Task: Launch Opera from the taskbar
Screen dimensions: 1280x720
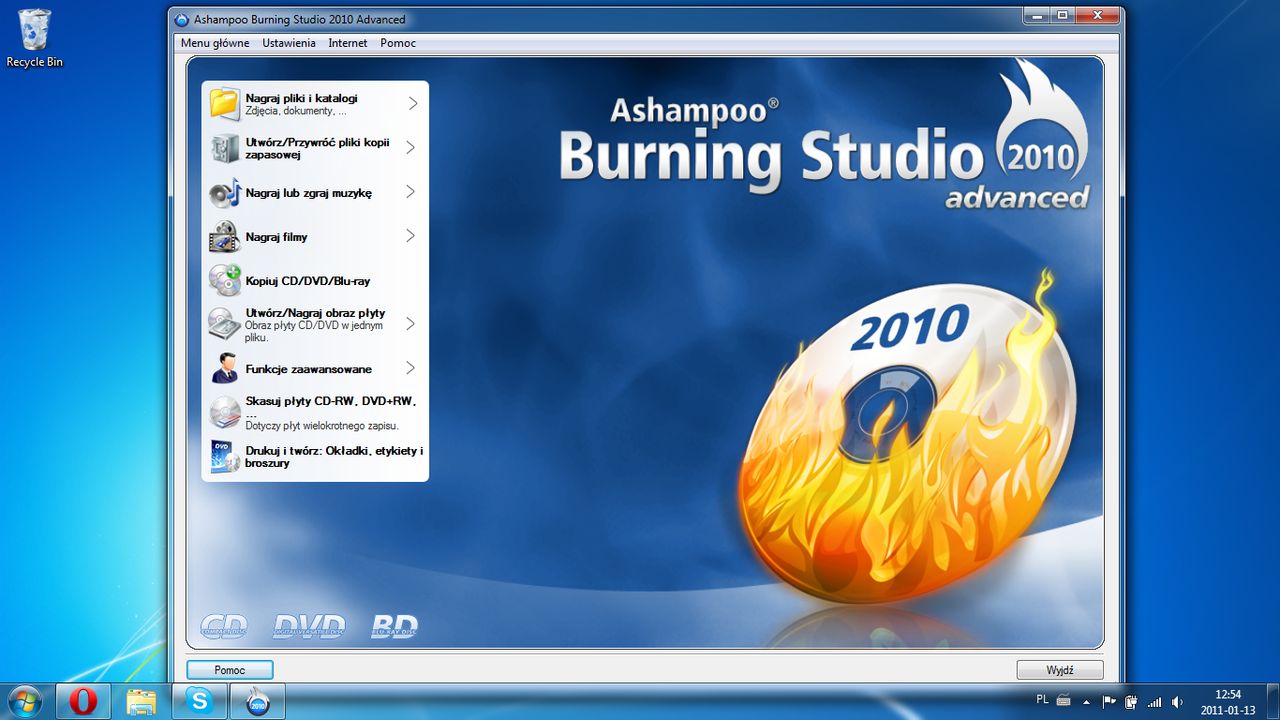Action: (83, 701)
